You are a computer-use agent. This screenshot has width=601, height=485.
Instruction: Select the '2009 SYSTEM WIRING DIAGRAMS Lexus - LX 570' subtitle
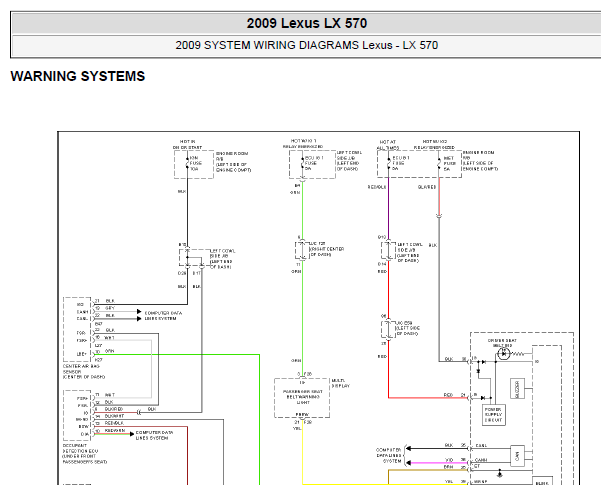(x=307, y=45)
